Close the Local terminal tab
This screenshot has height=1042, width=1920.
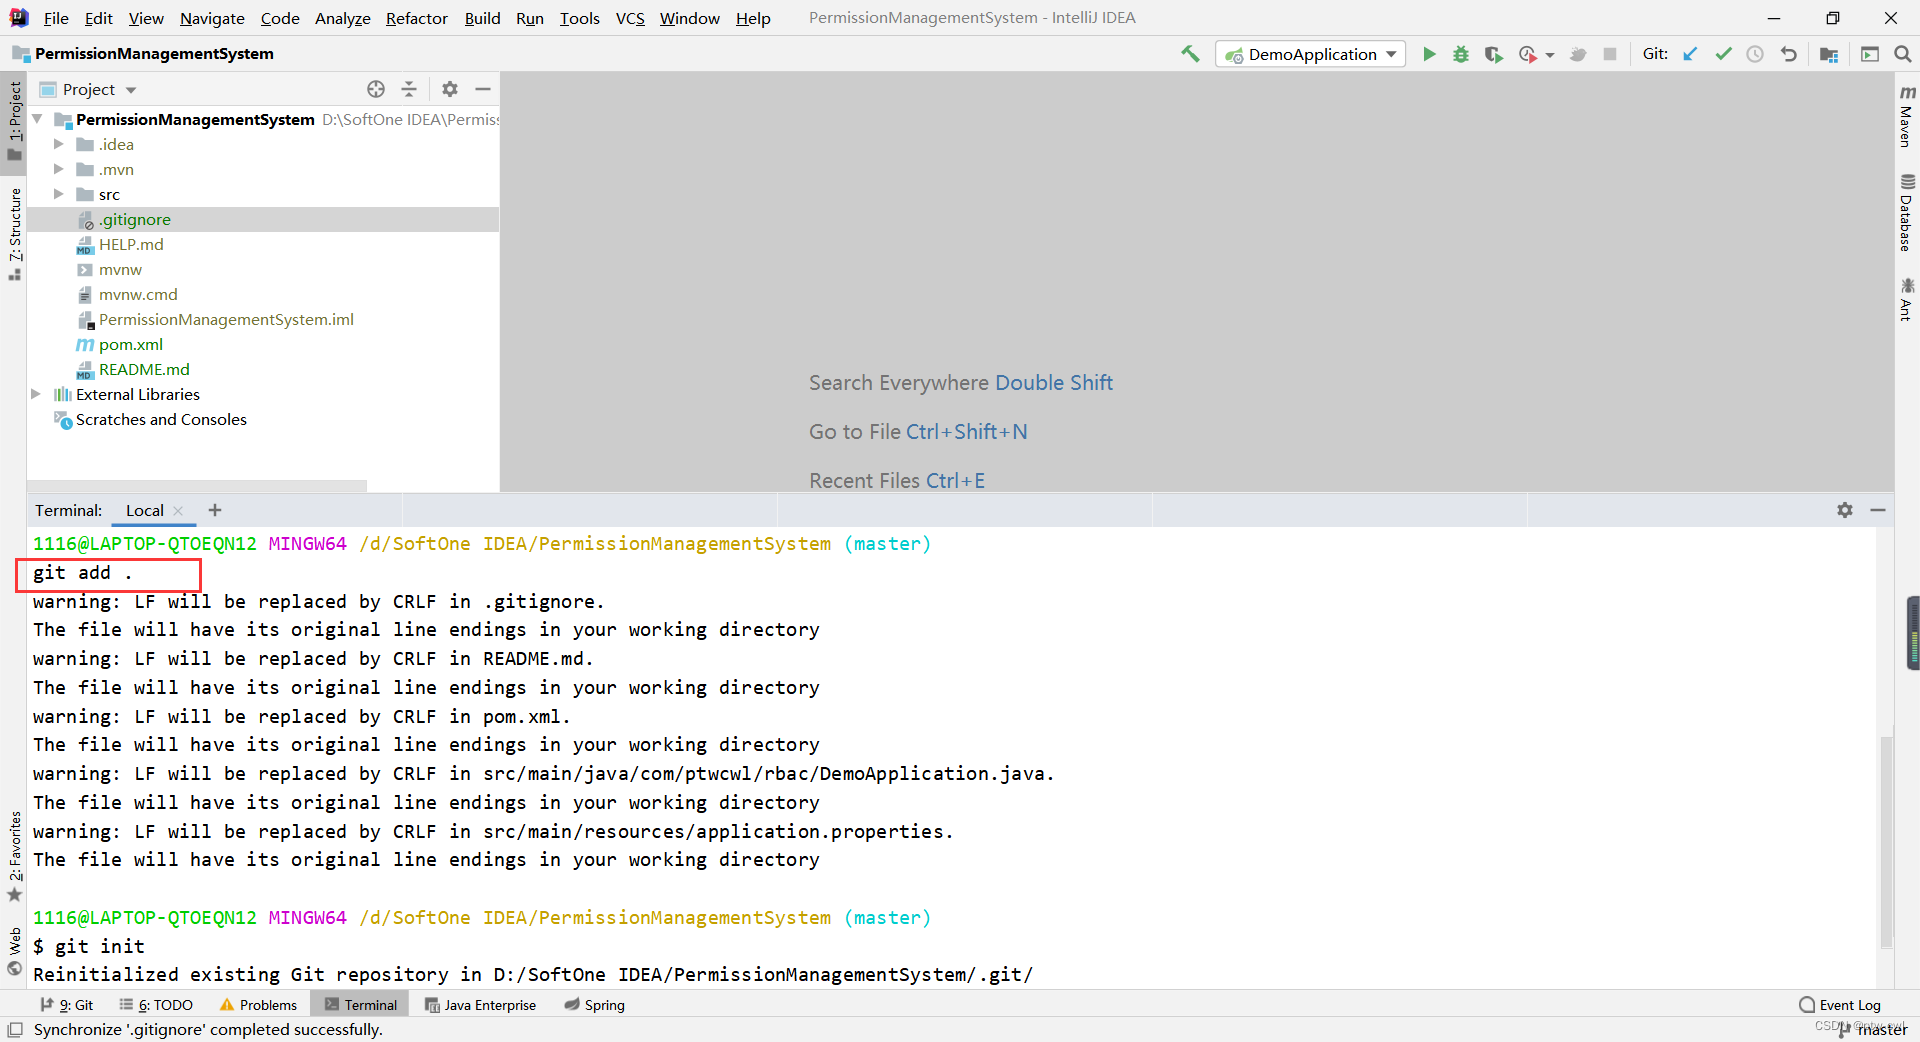(178, 511)
